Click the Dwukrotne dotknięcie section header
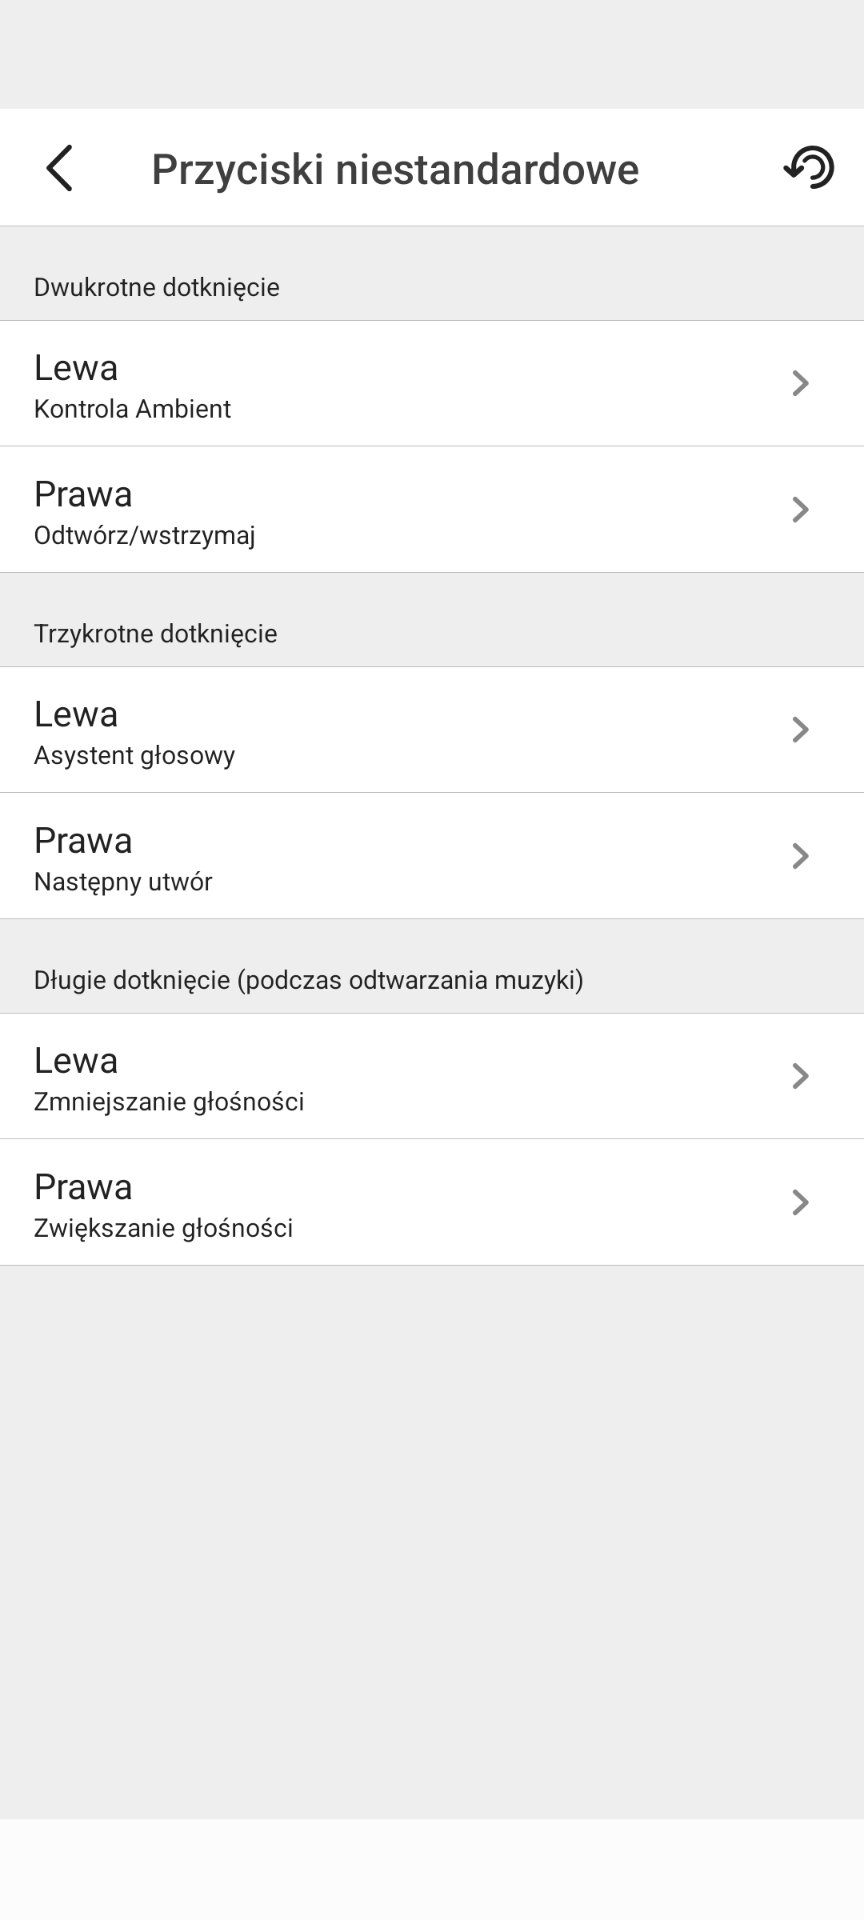The width and height of the screenshot is (864, 1920). point(157,288)
